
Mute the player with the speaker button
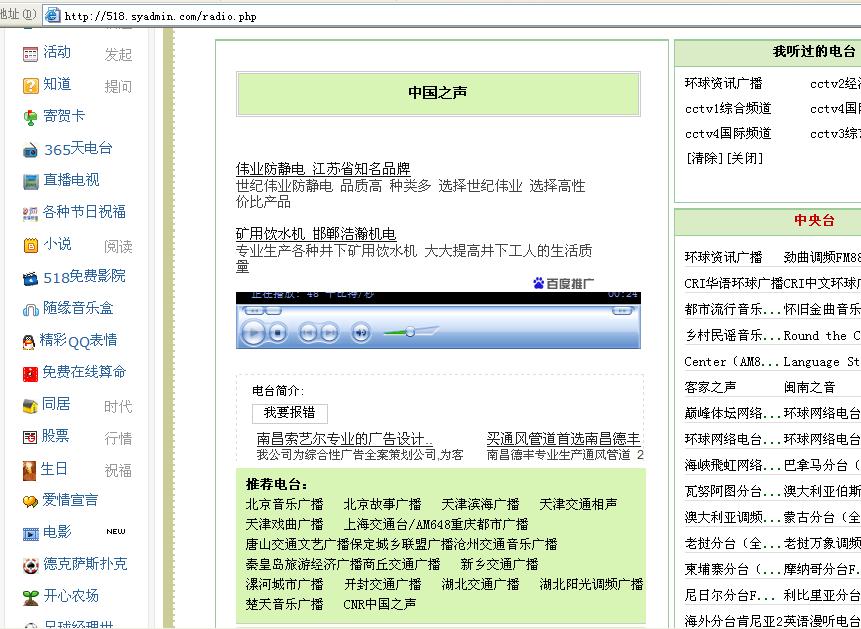[361, 332]
